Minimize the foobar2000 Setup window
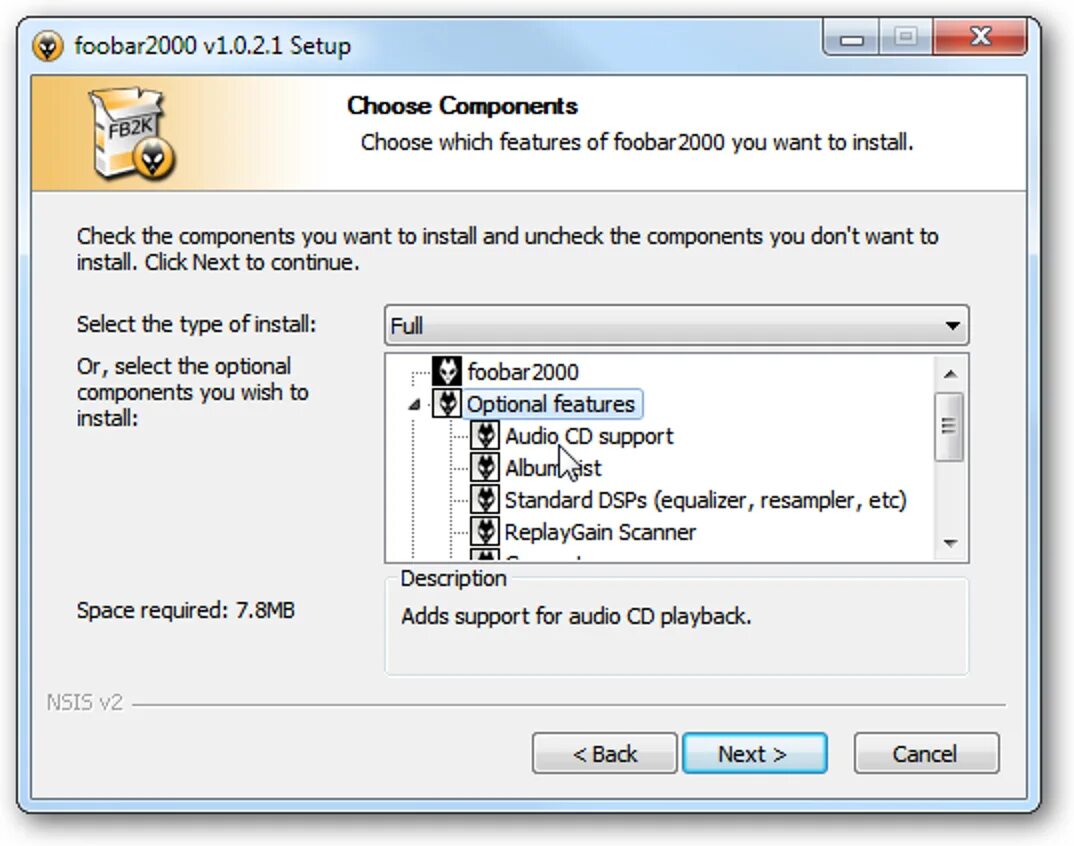Screen dimensions: 1074x846 (x=851, y=38)
